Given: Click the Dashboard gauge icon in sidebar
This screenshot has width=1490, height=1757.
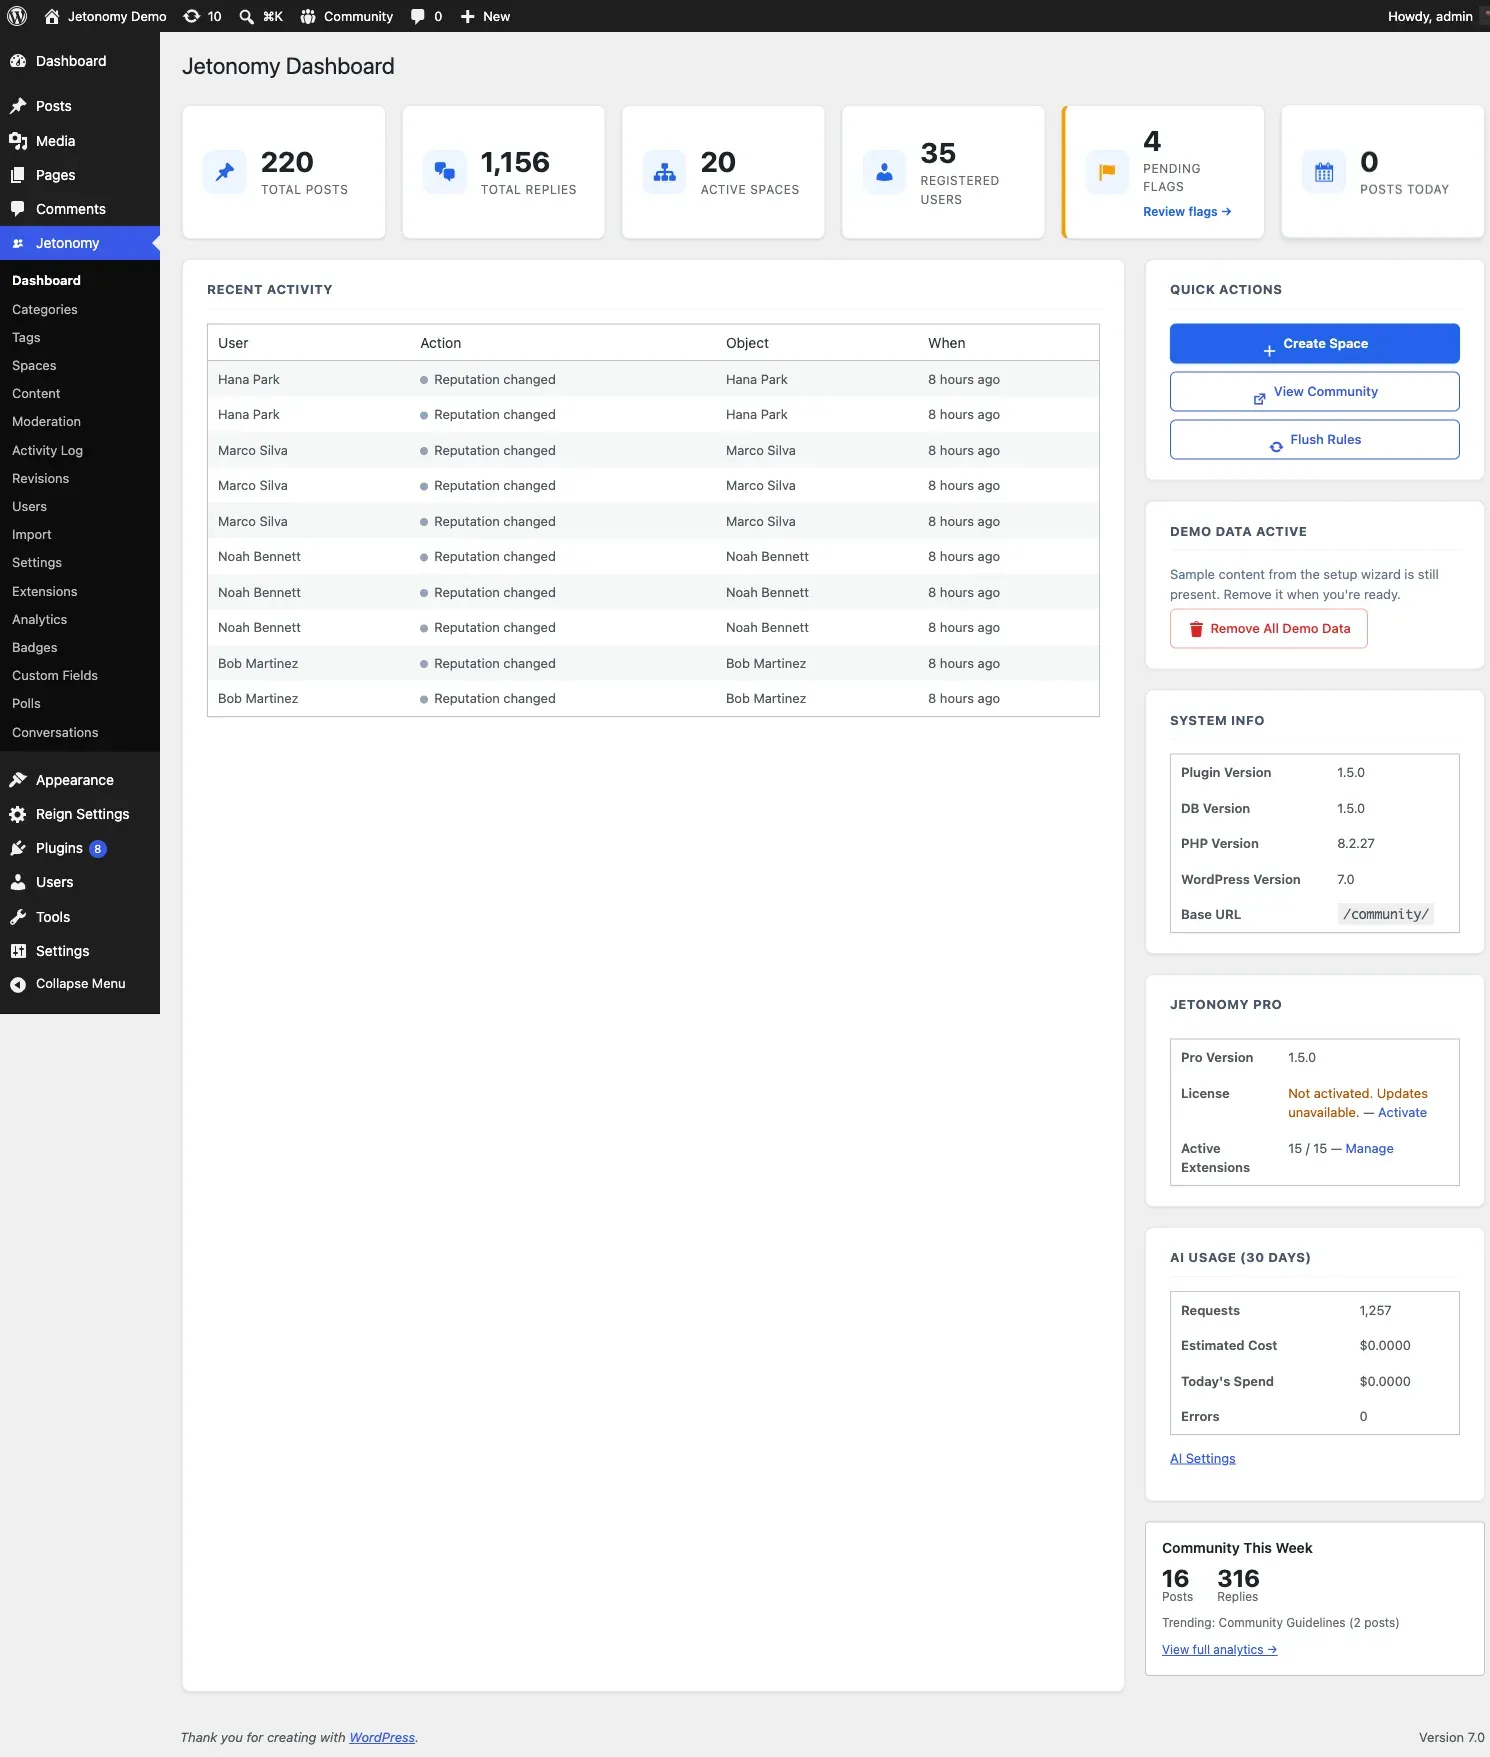Looking at the screenshot, I should pos(18,61).
